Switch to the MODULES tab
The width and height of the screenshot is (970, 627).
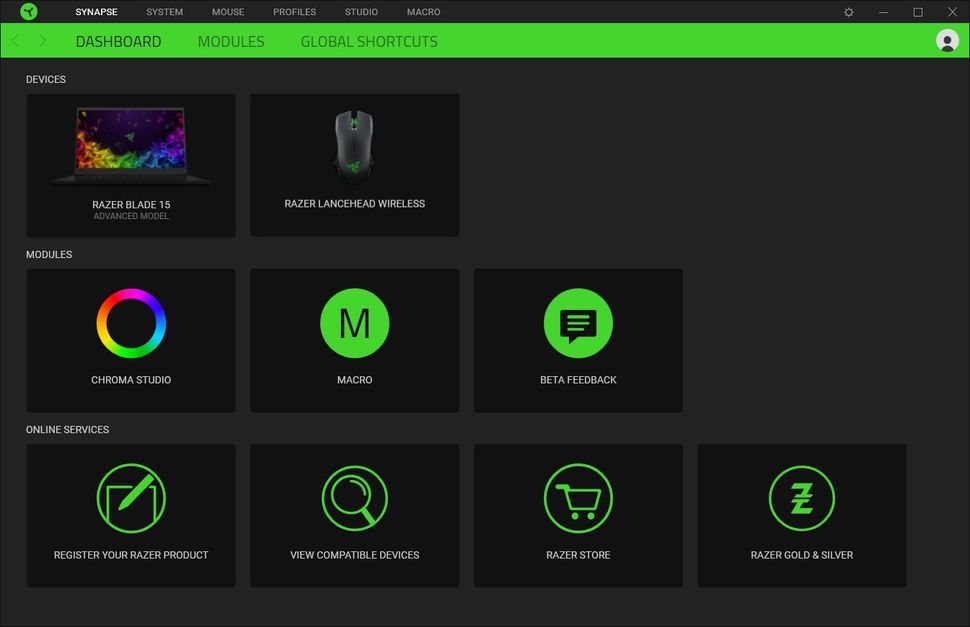tap(231, 41)
